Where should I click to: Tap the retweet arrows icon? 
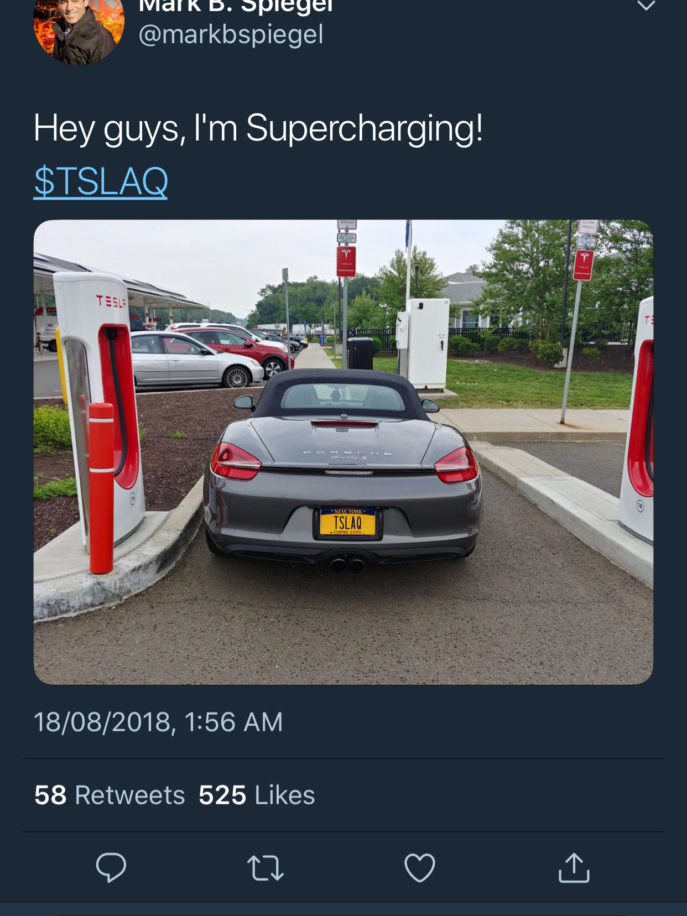point(265,868)
